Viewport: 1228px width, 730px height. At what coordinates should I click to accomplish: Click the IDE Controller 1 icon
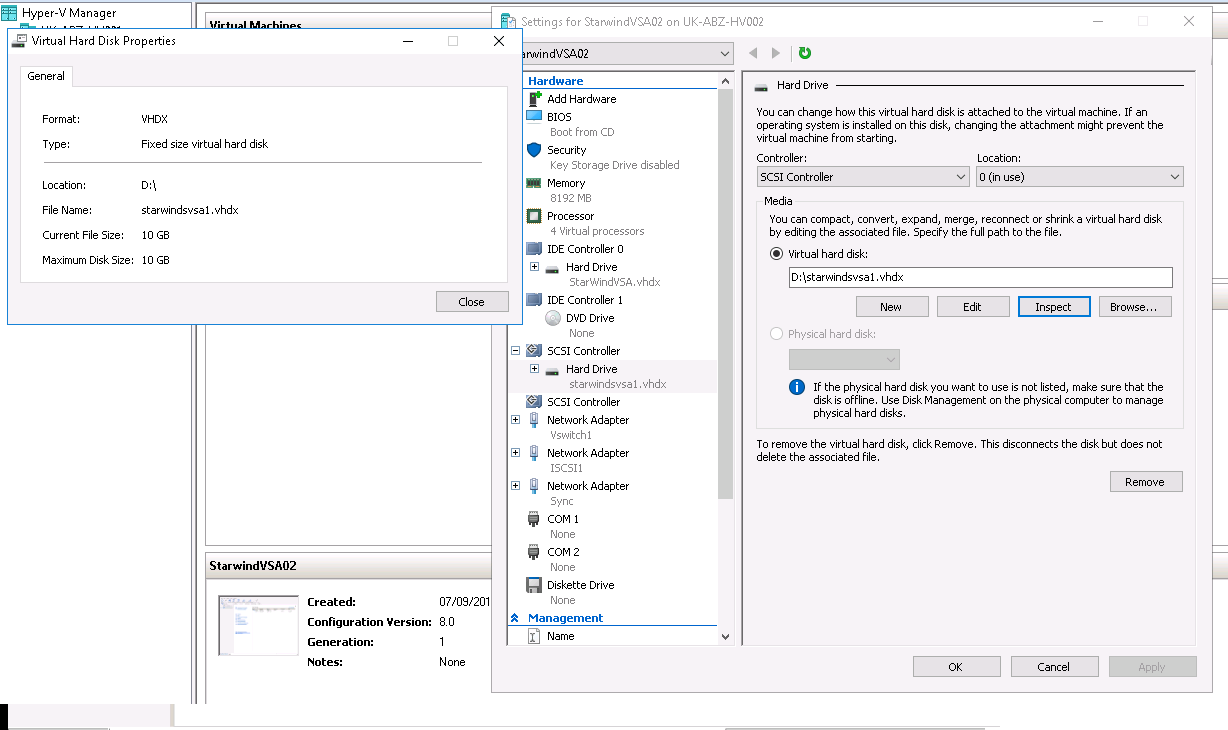pyautogui.click(x=534, y=300)
